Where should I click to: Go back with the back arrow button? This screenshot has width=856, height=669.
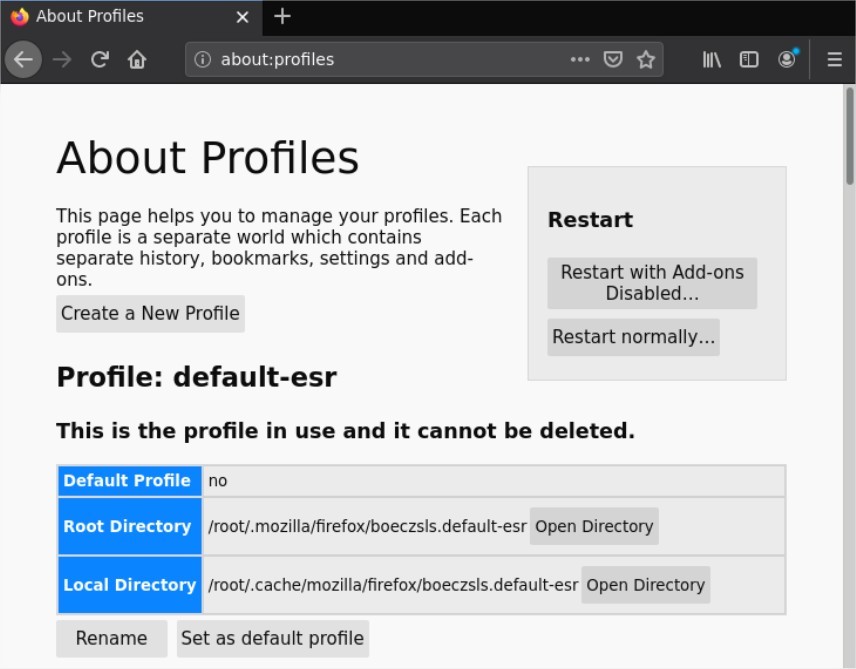pos(23,59)
